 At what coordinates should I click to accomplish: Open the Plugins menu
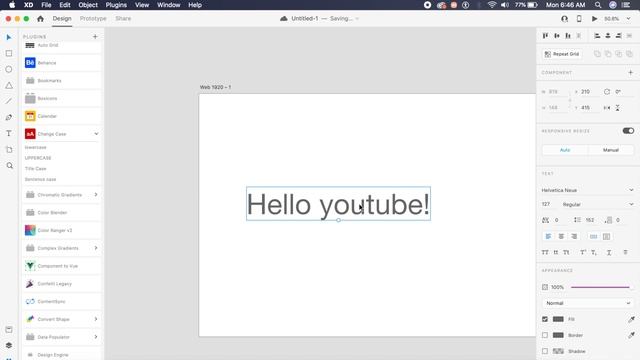click(116, 5)
